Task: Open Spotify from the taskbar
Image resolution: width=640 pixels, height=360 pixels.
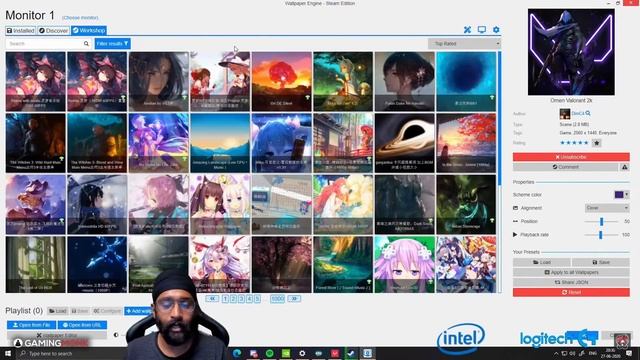Action: 269,353
